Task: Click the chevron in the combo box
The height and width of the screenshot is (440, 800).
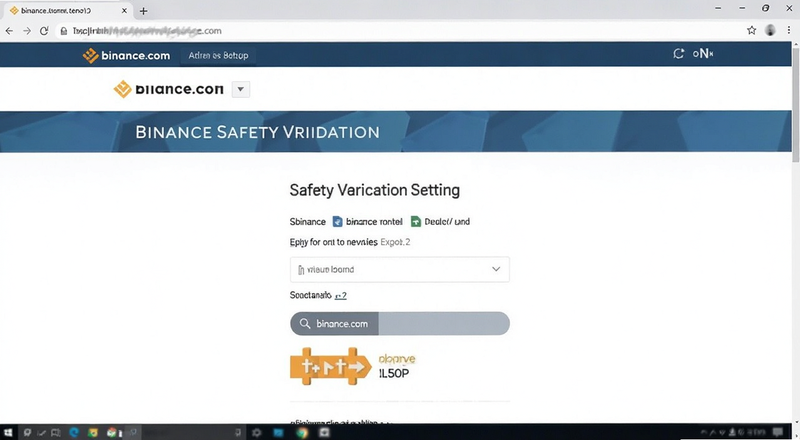Action: 496,269
